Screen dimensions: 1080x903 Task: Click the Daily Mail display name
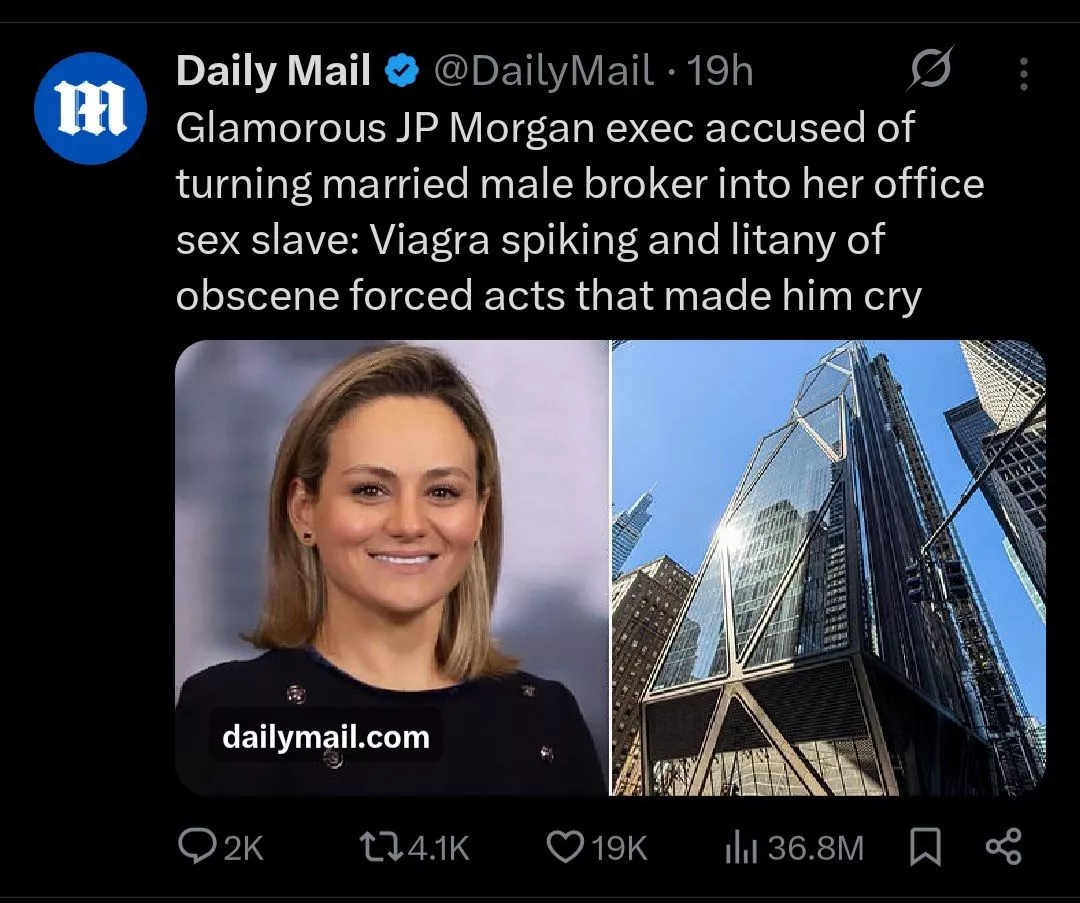point(274,72)
